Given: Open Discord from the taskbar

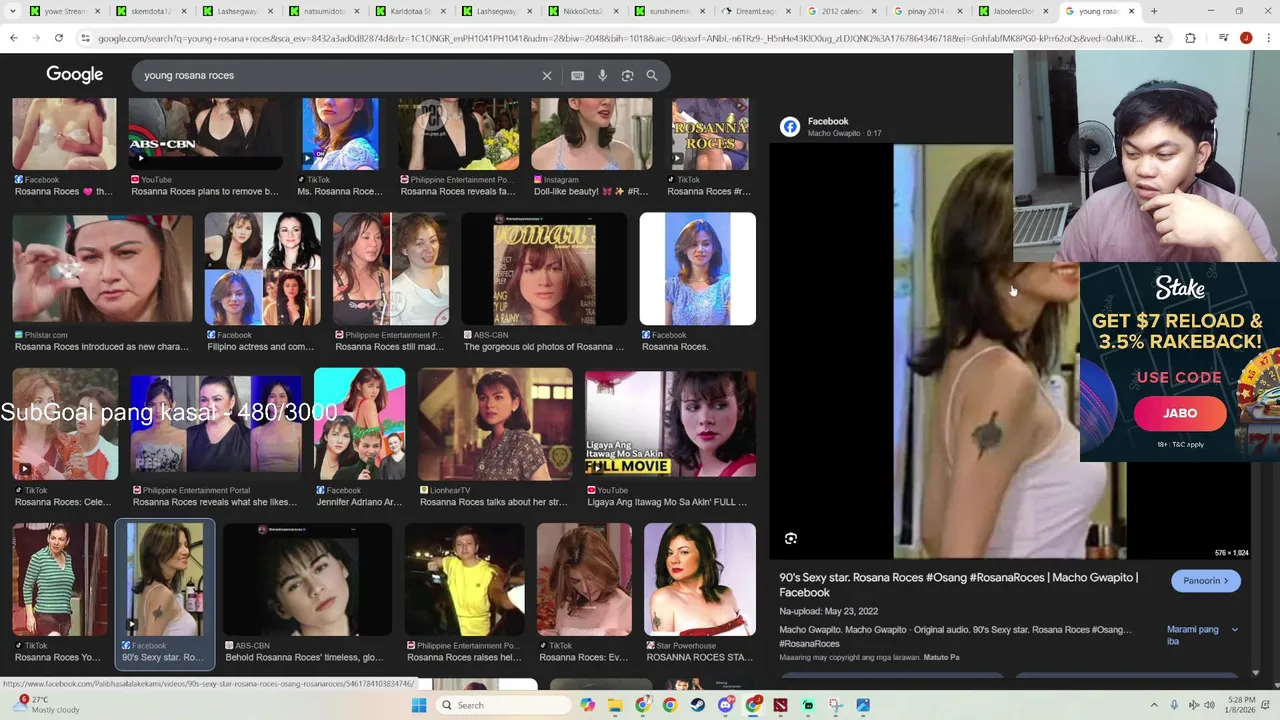Looking at the screenshot, I should 725,705.
